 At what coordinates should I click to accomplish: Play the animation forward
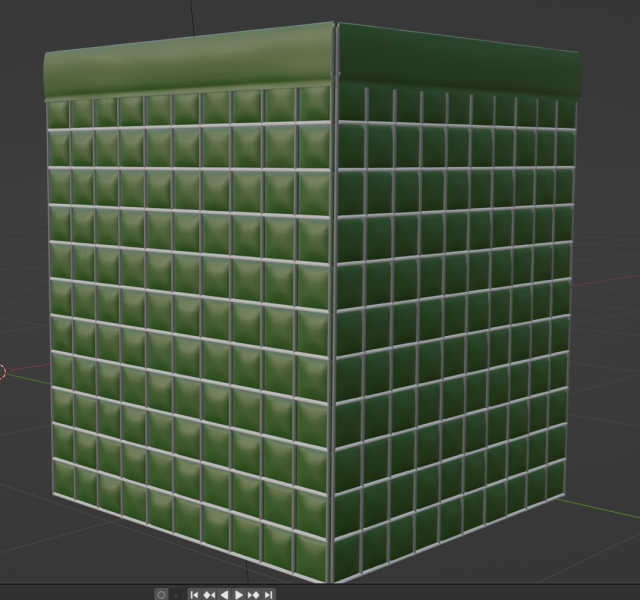[x=239, y=594]
